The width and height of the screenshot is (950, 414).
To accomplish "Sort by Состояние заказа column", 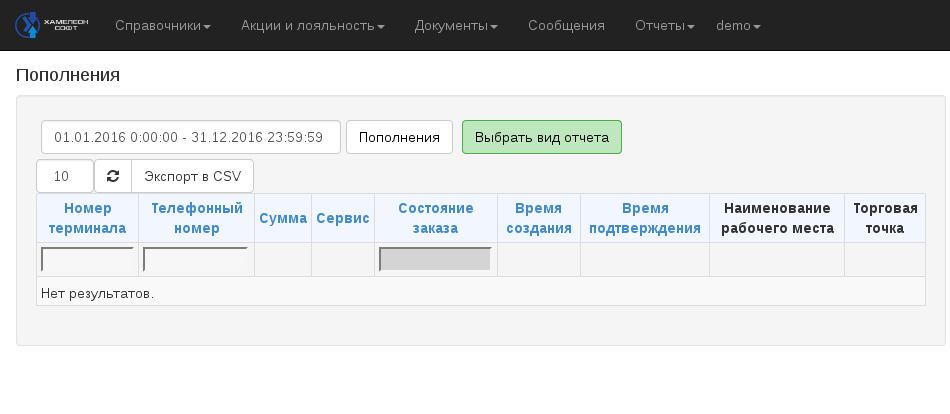I will click(x=436, y=218).
